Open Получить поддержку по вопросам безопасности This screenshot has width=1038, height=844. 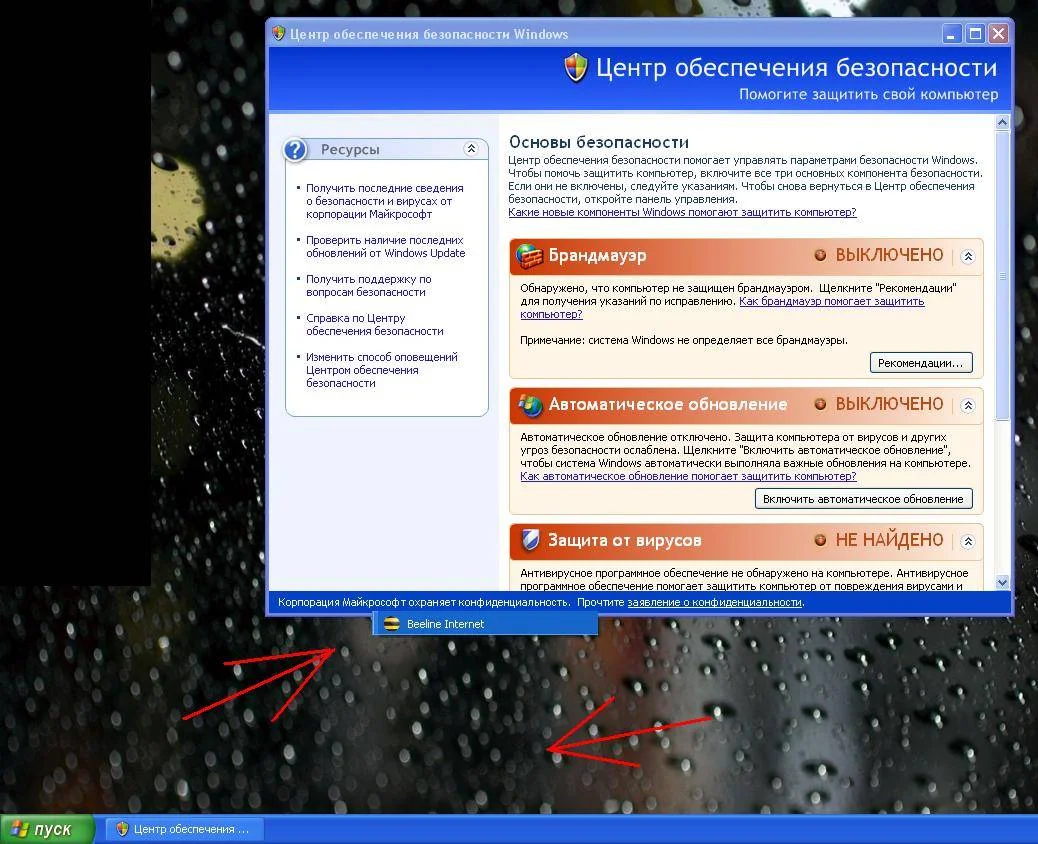368,285
